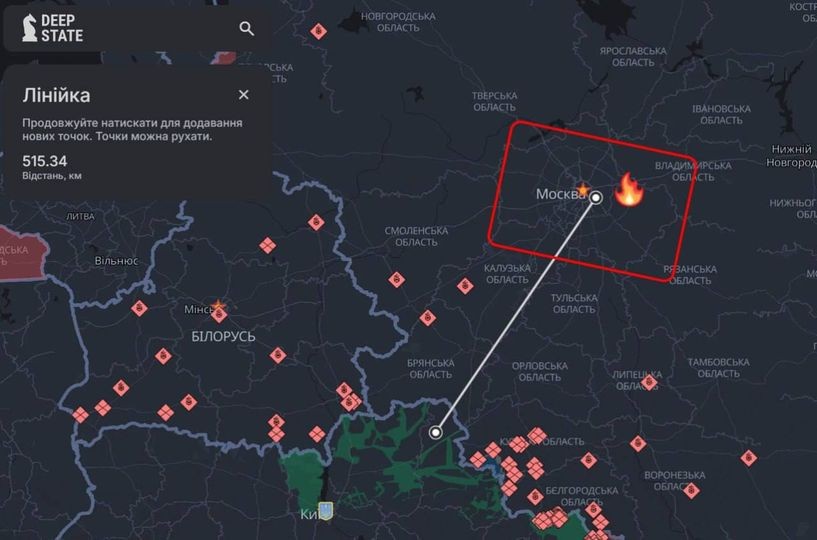
Task: Select the ruler start point in Ukraine
Action: 436,432
